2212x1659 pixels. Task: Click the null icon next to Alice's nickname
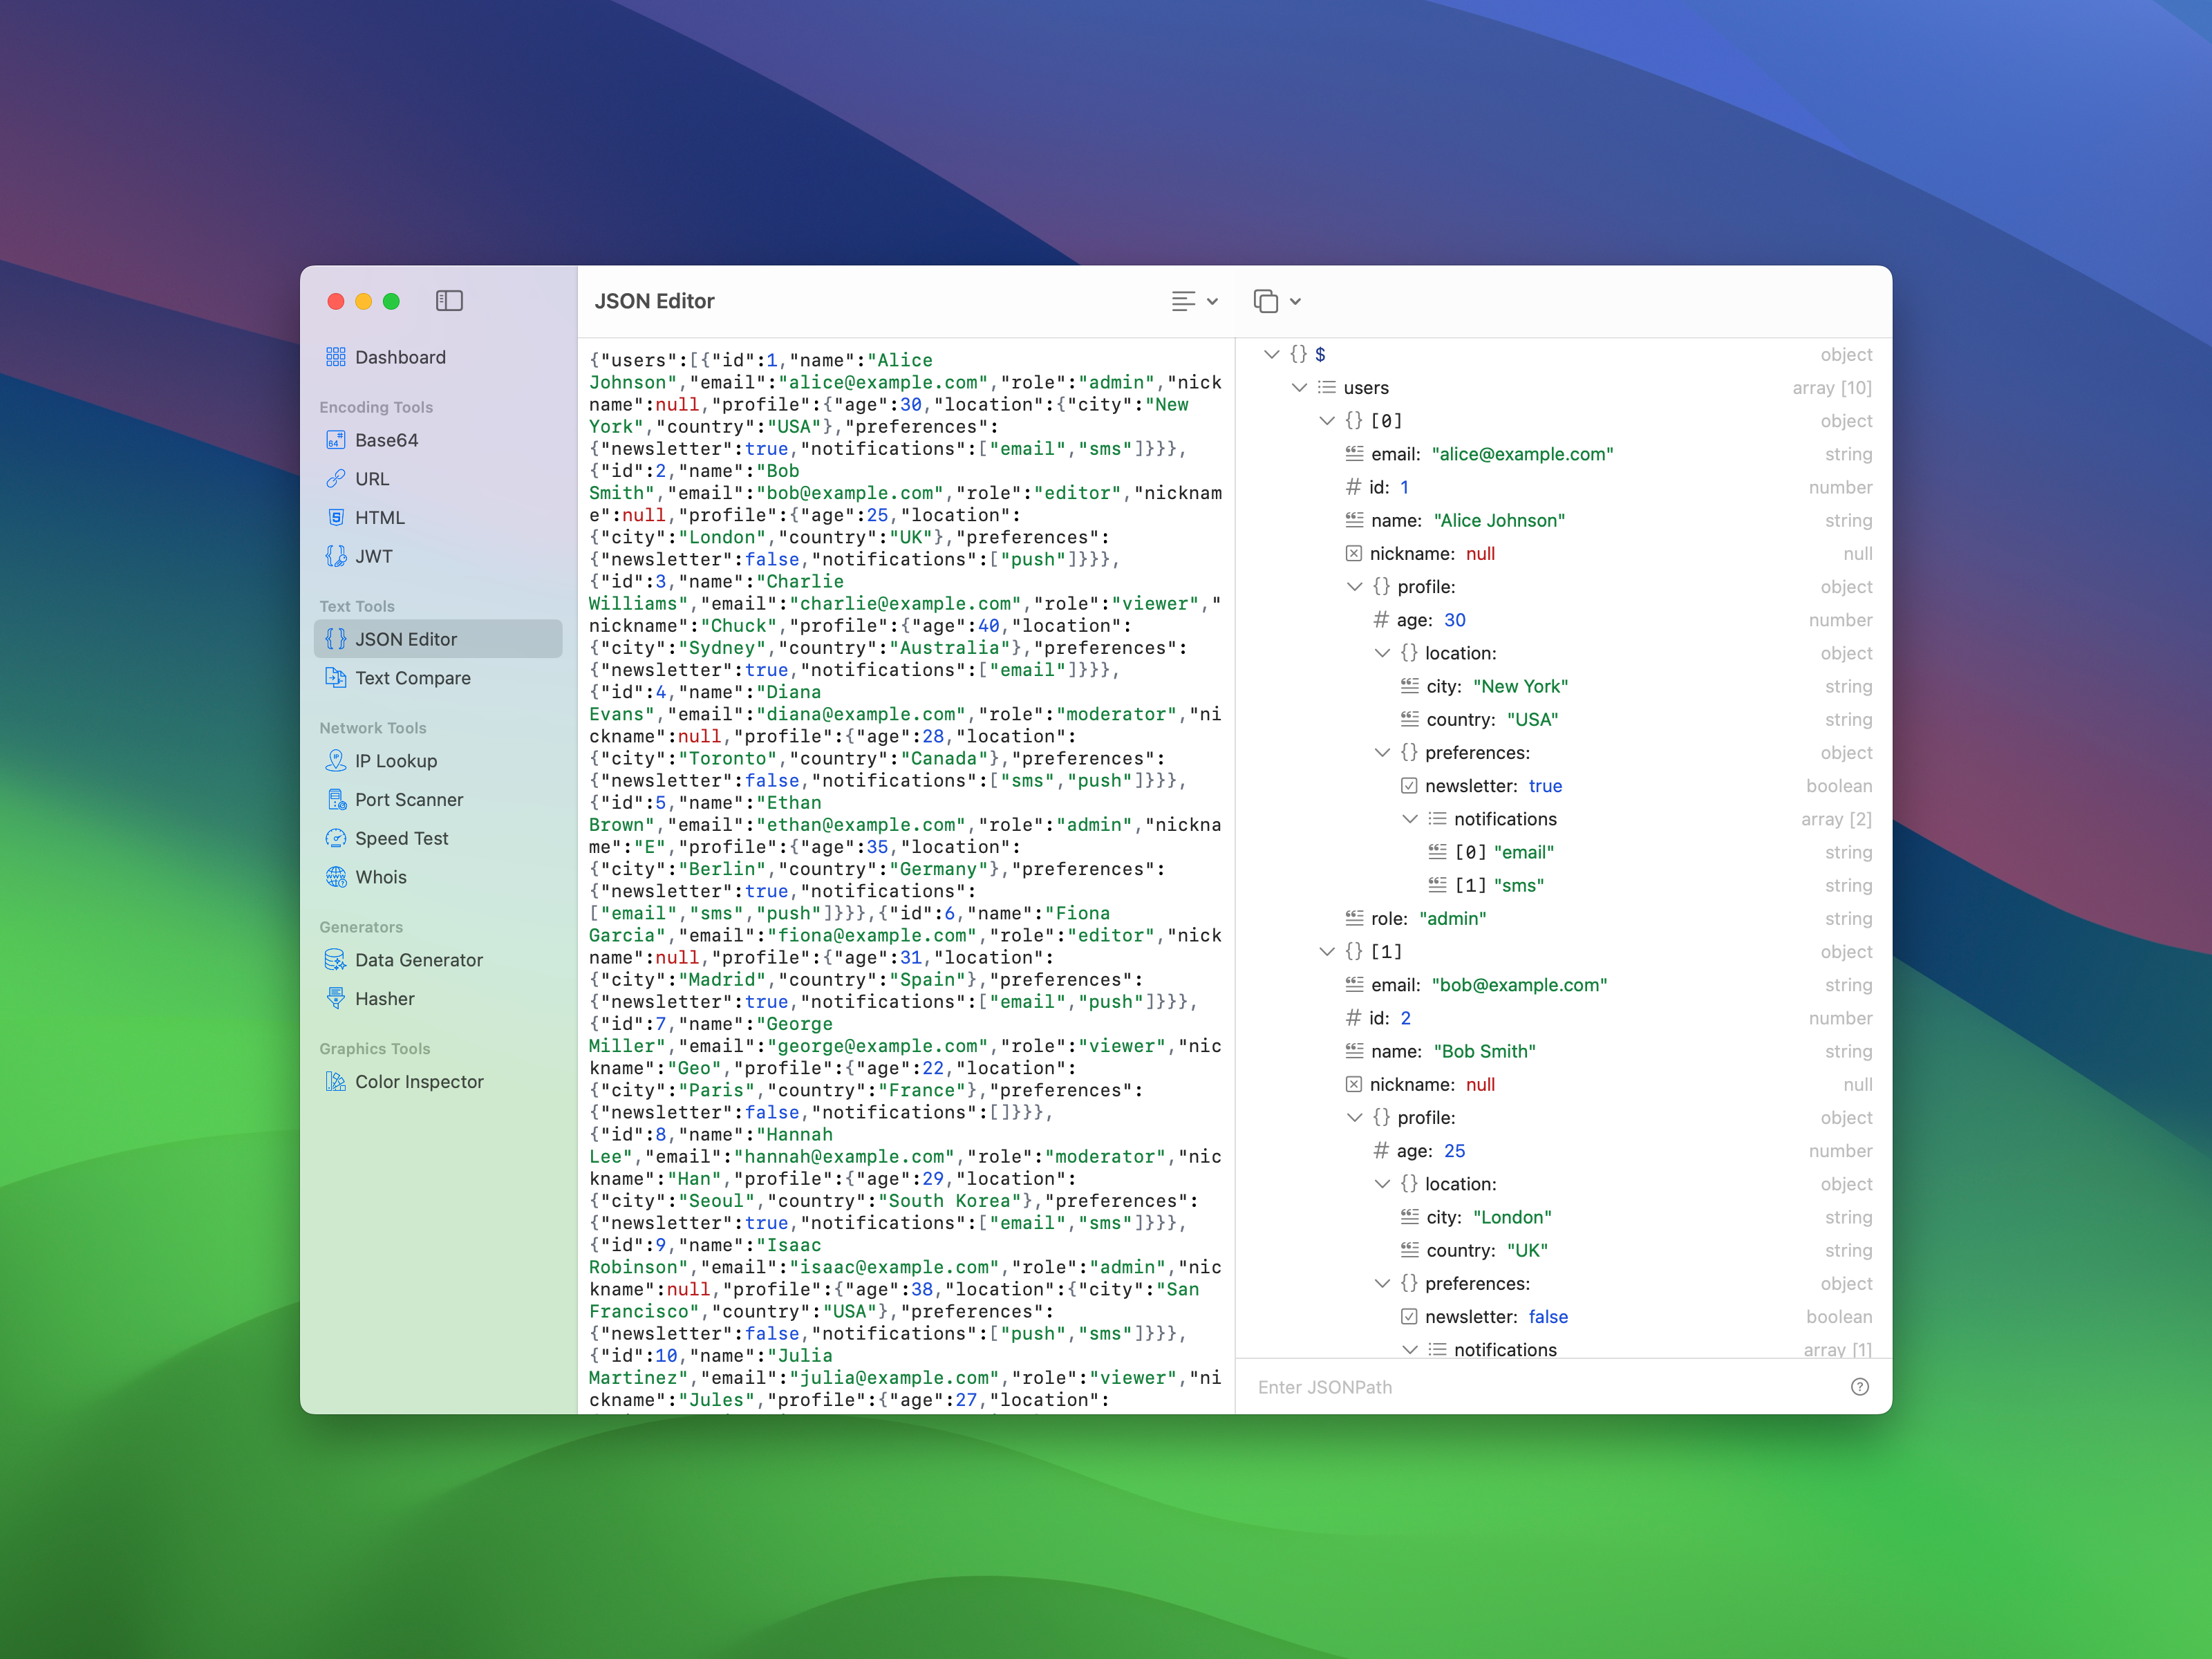point(1354,554)
